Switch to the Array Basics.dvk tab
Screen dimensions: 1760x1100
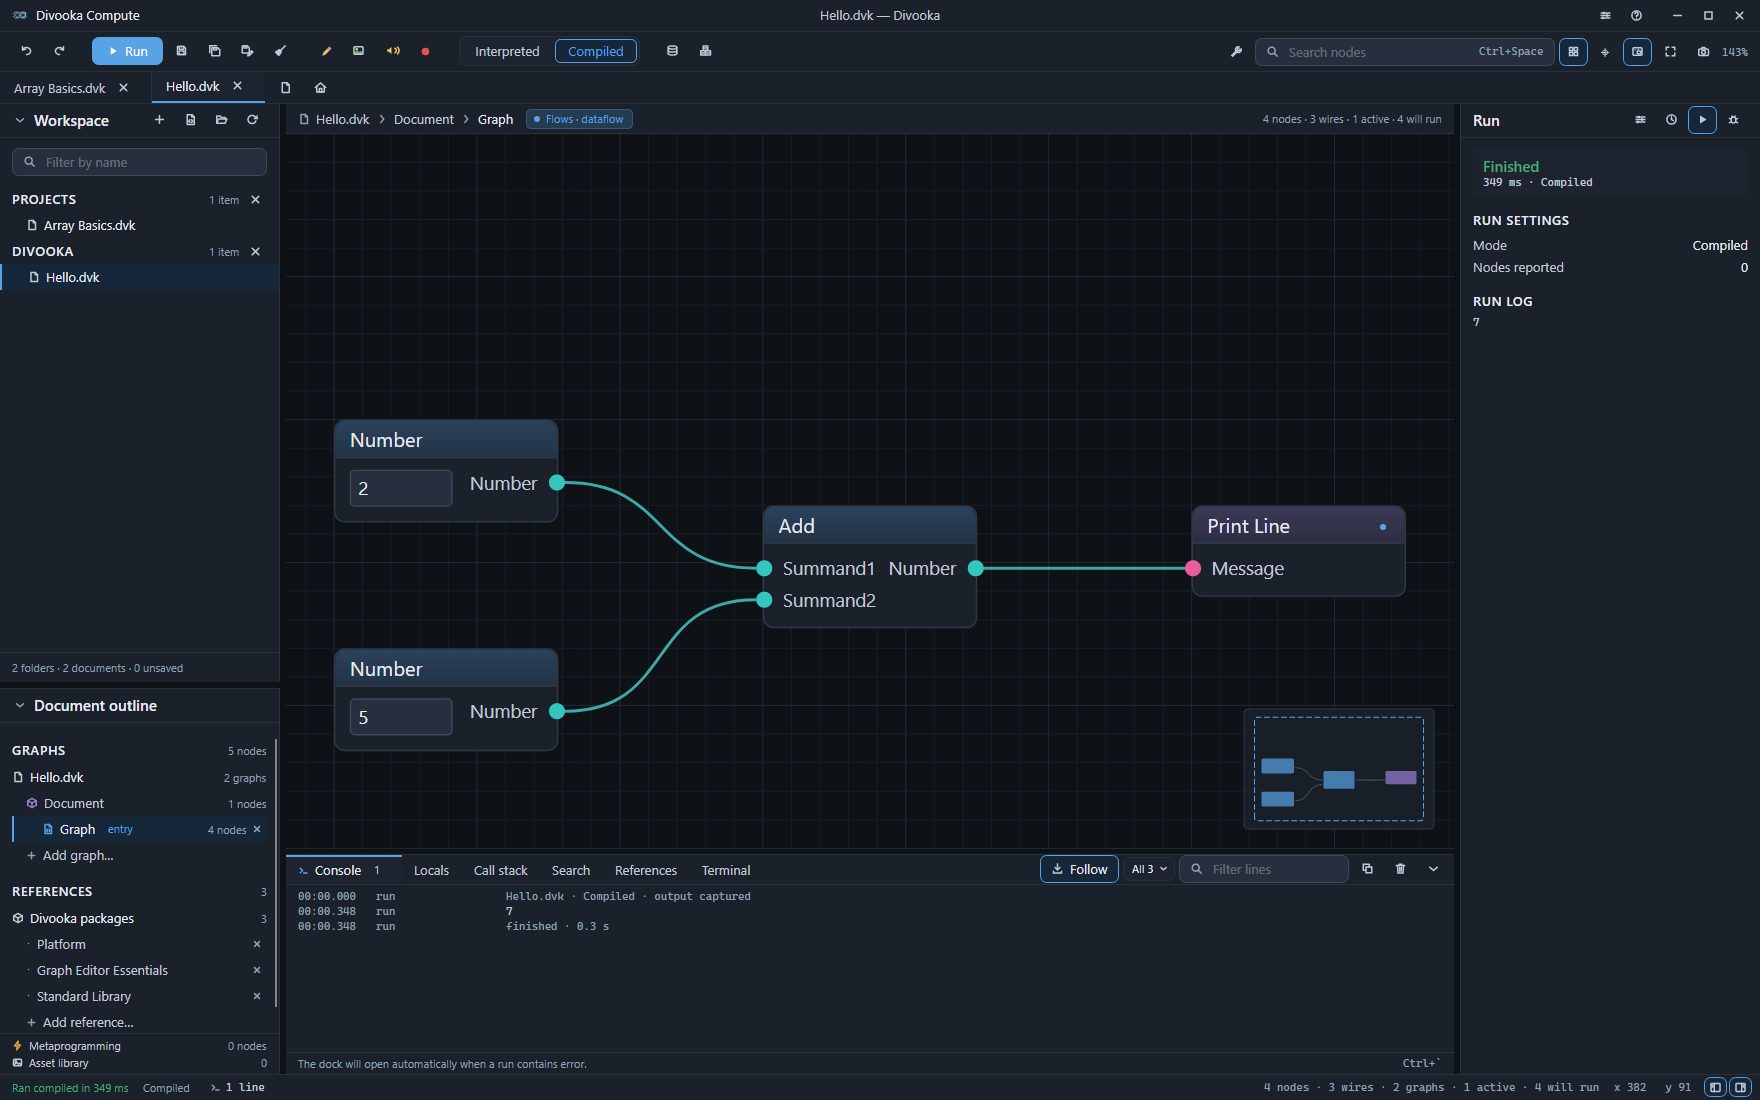point(60,88)
